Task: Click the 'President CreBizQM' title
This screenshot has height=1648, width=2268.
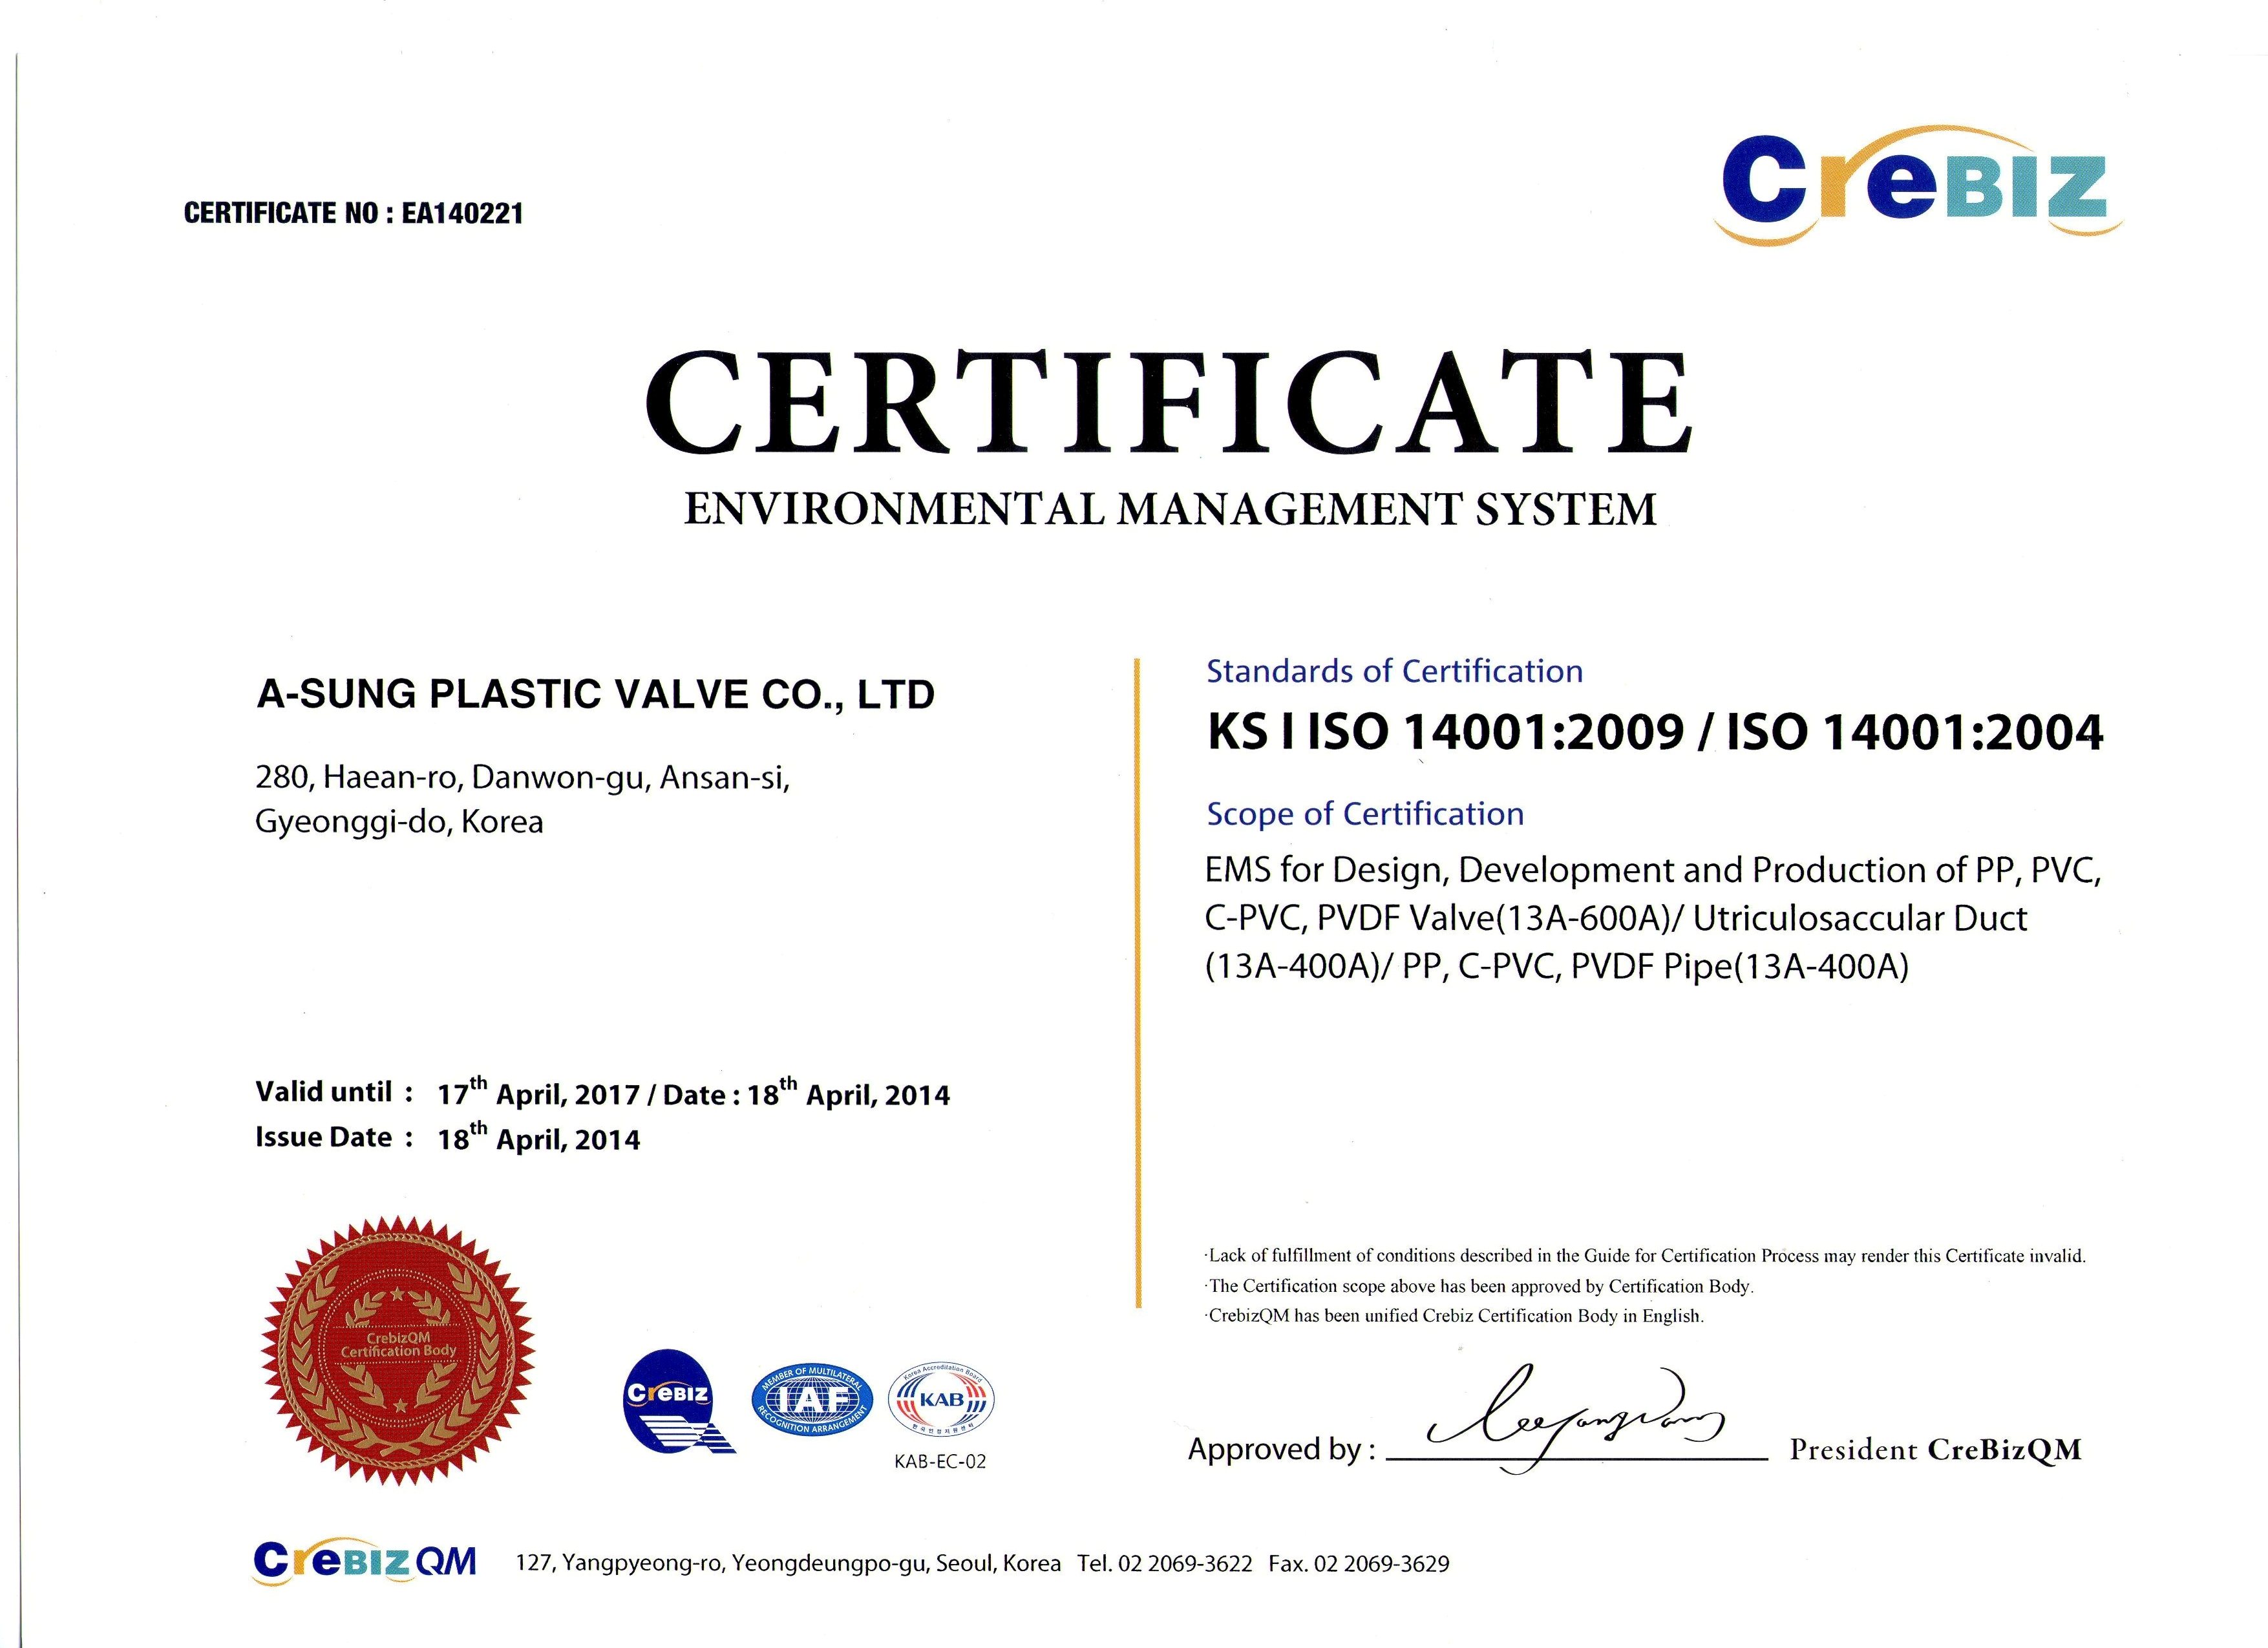Action: (1936, 1449)
